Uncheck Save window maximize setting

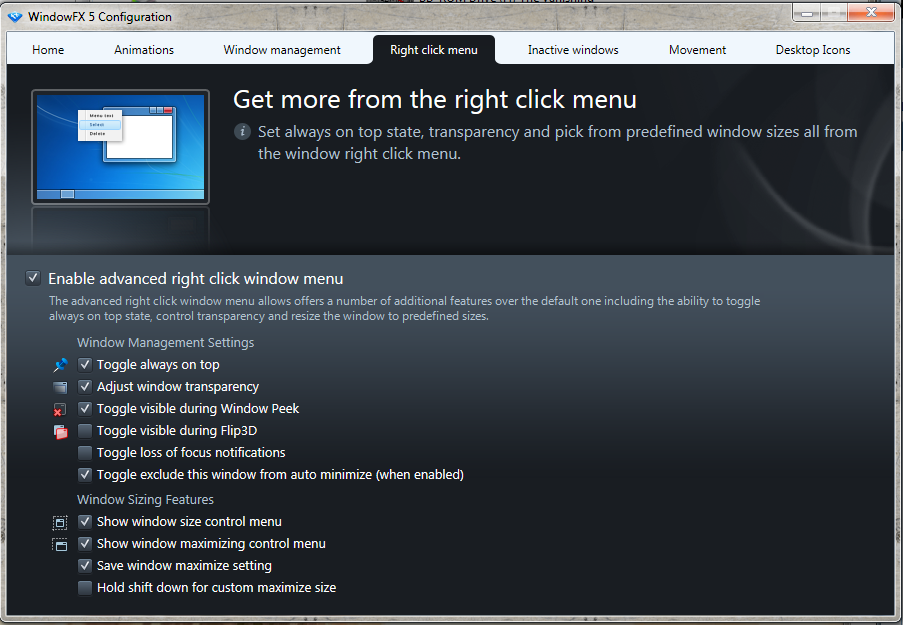tap(85, 566)
